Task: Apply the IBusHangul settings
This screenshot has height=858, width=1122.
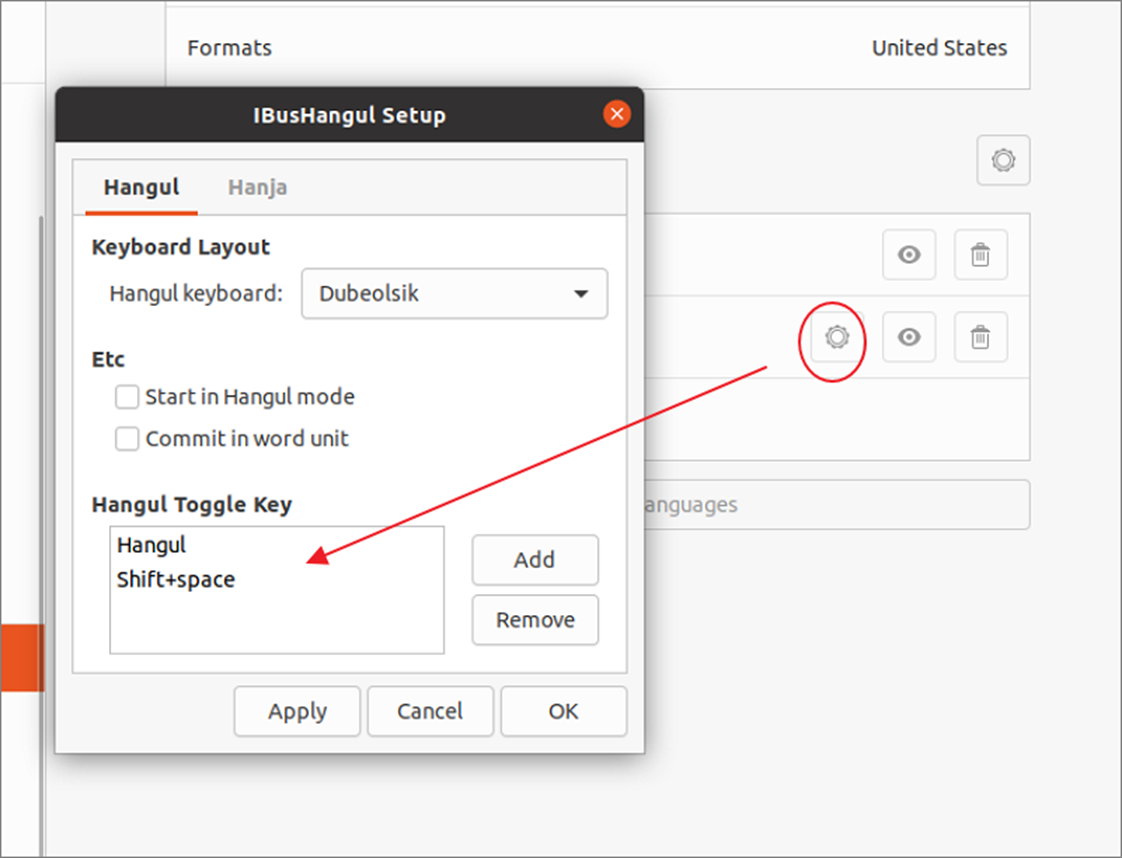Action: click(297, 711)
